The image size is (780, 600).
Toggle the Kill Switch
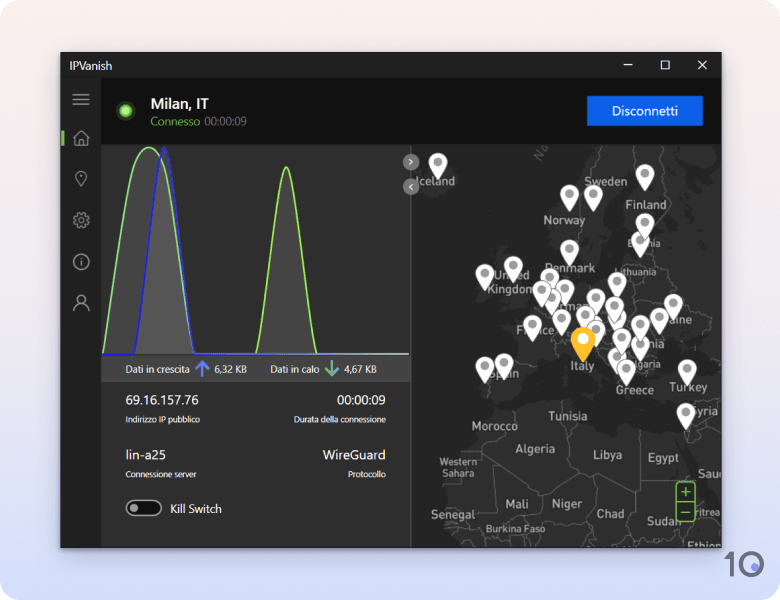[x=143, y=508]
